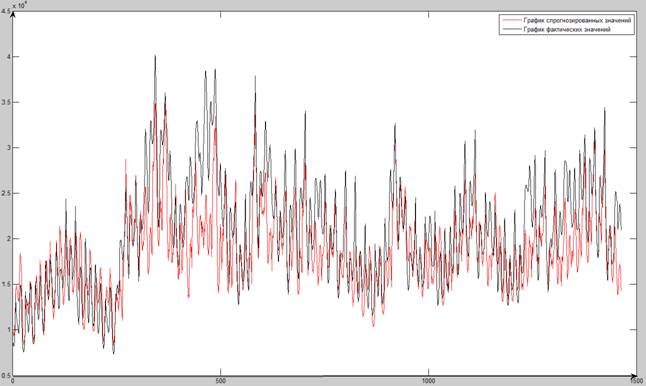Click the black line sample in legend

[x=511, y=29]
